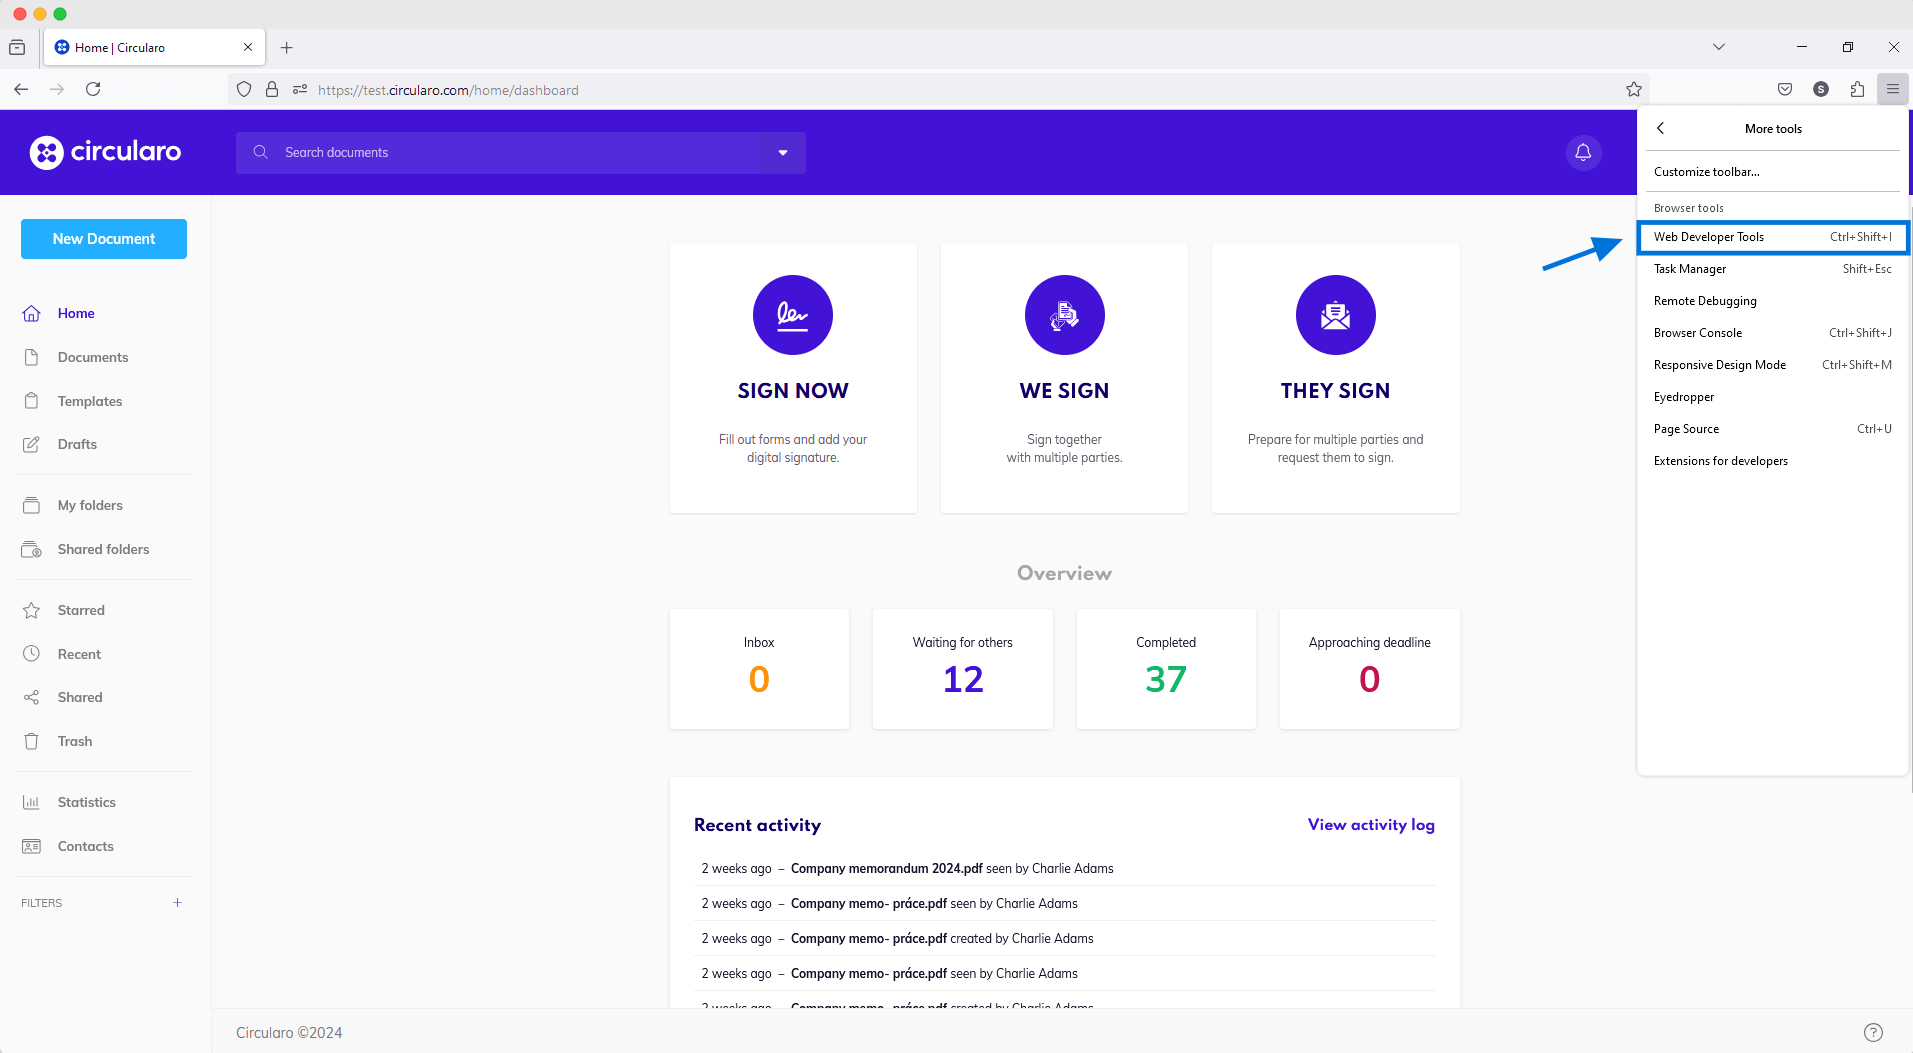Open View activity log link
This screenshot has width=1913, height=1053.
(x=1370, y=825)
